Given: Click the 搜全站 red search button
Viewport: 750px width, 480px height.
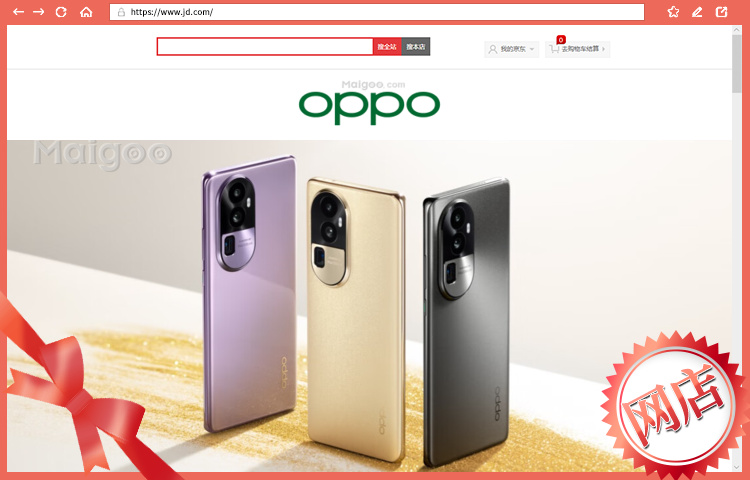Looking at the screenshot, I should click(387, 46).
